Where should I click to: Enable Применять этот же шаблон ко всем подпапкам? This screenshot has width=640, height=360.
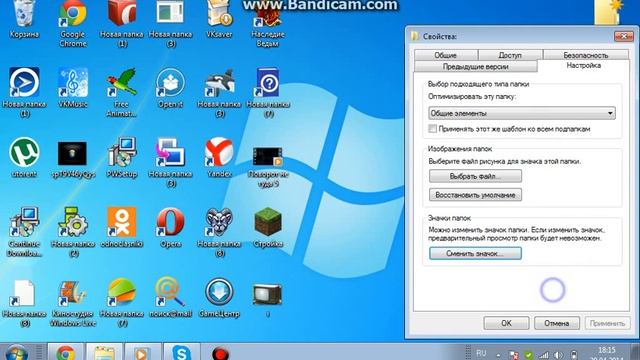coord(433,129)
